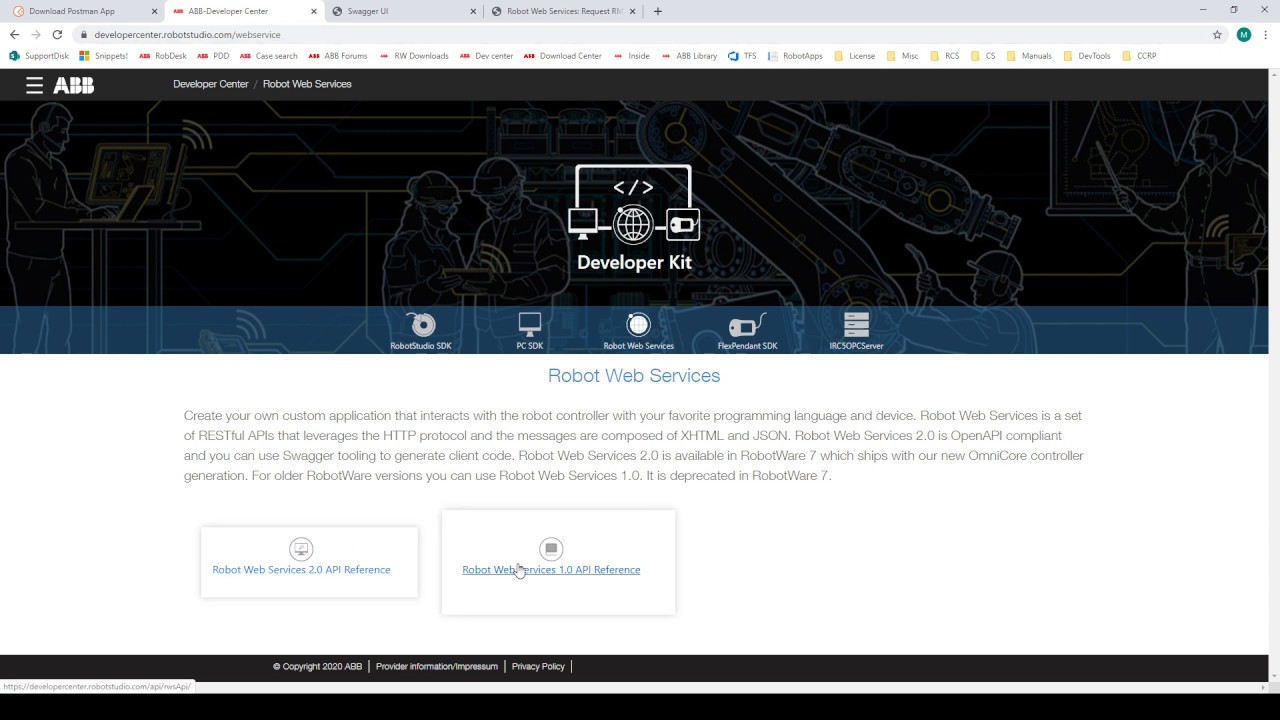Open the TFS bookmark
1280x720 pixels.
(743, 56)
